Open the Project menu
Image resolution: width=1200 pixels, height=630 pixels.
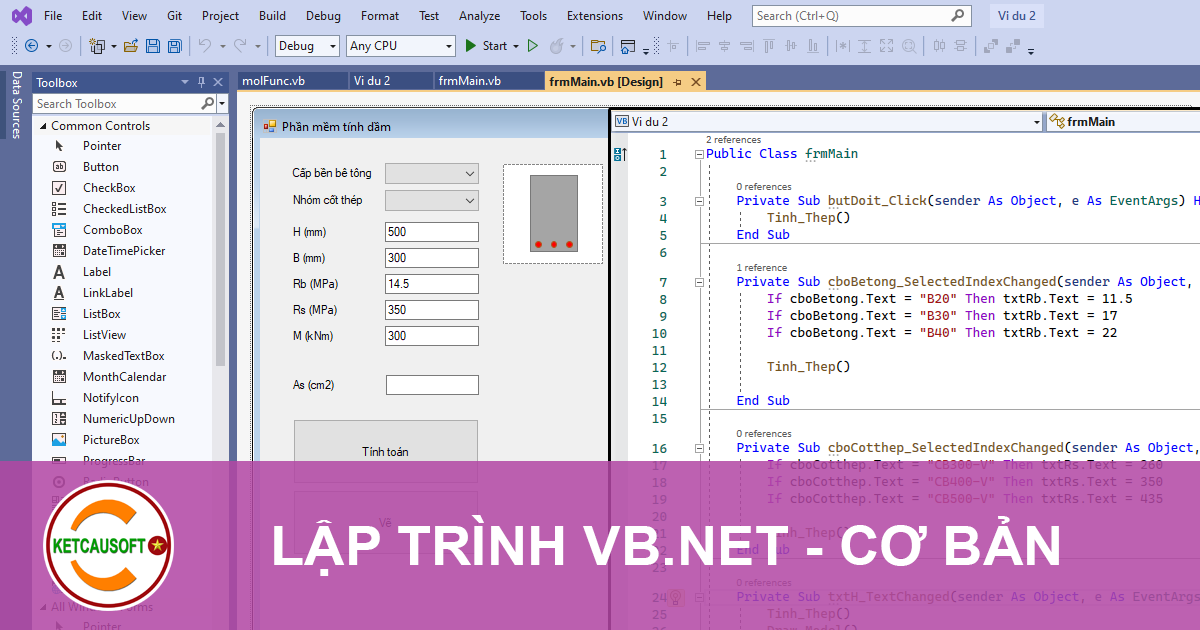pos(220,16)
